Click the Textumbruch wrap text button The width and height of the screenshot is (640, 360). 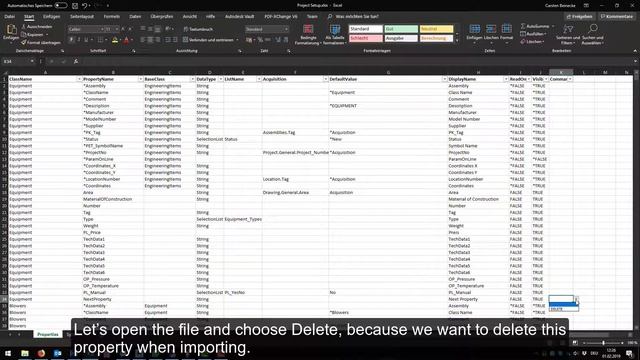point(198,29)
